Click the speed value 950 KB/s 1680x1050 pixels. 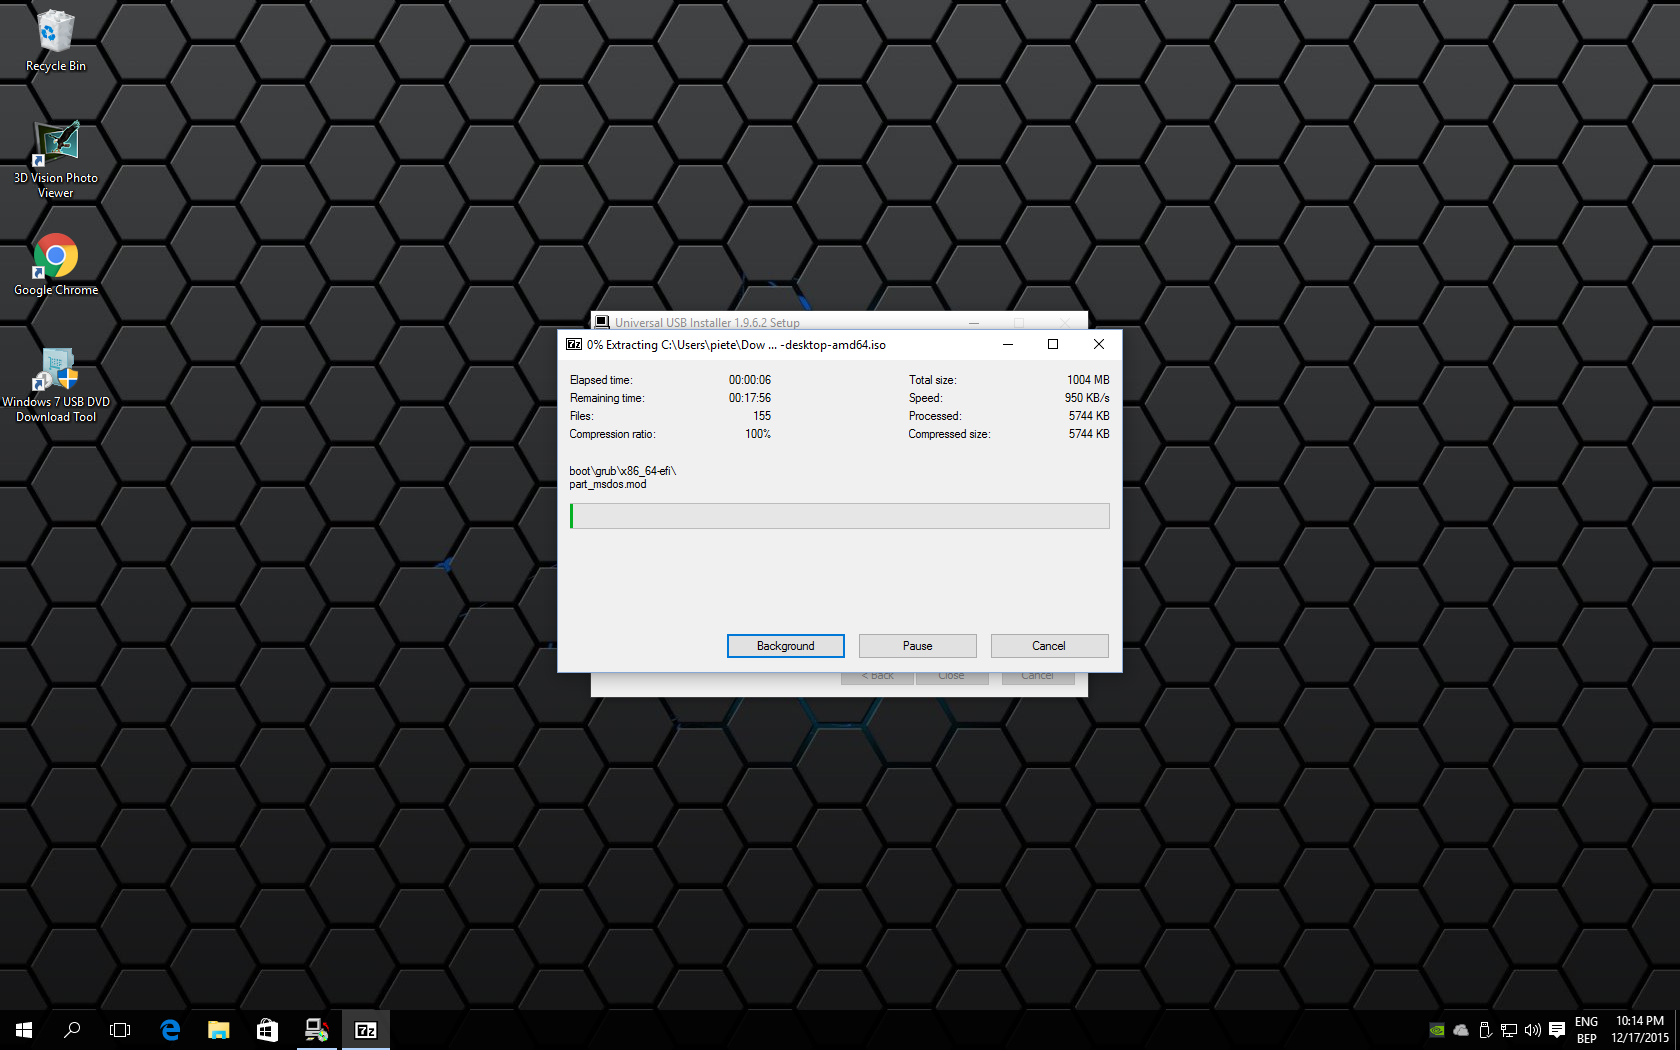1087,398
